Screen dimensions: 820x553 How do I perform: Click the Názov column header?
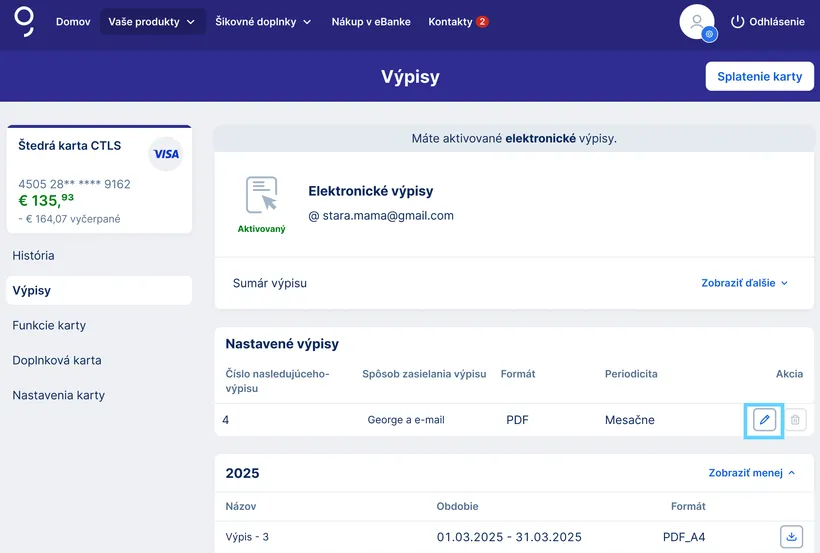pyautogui.click(x=241, y=506)
